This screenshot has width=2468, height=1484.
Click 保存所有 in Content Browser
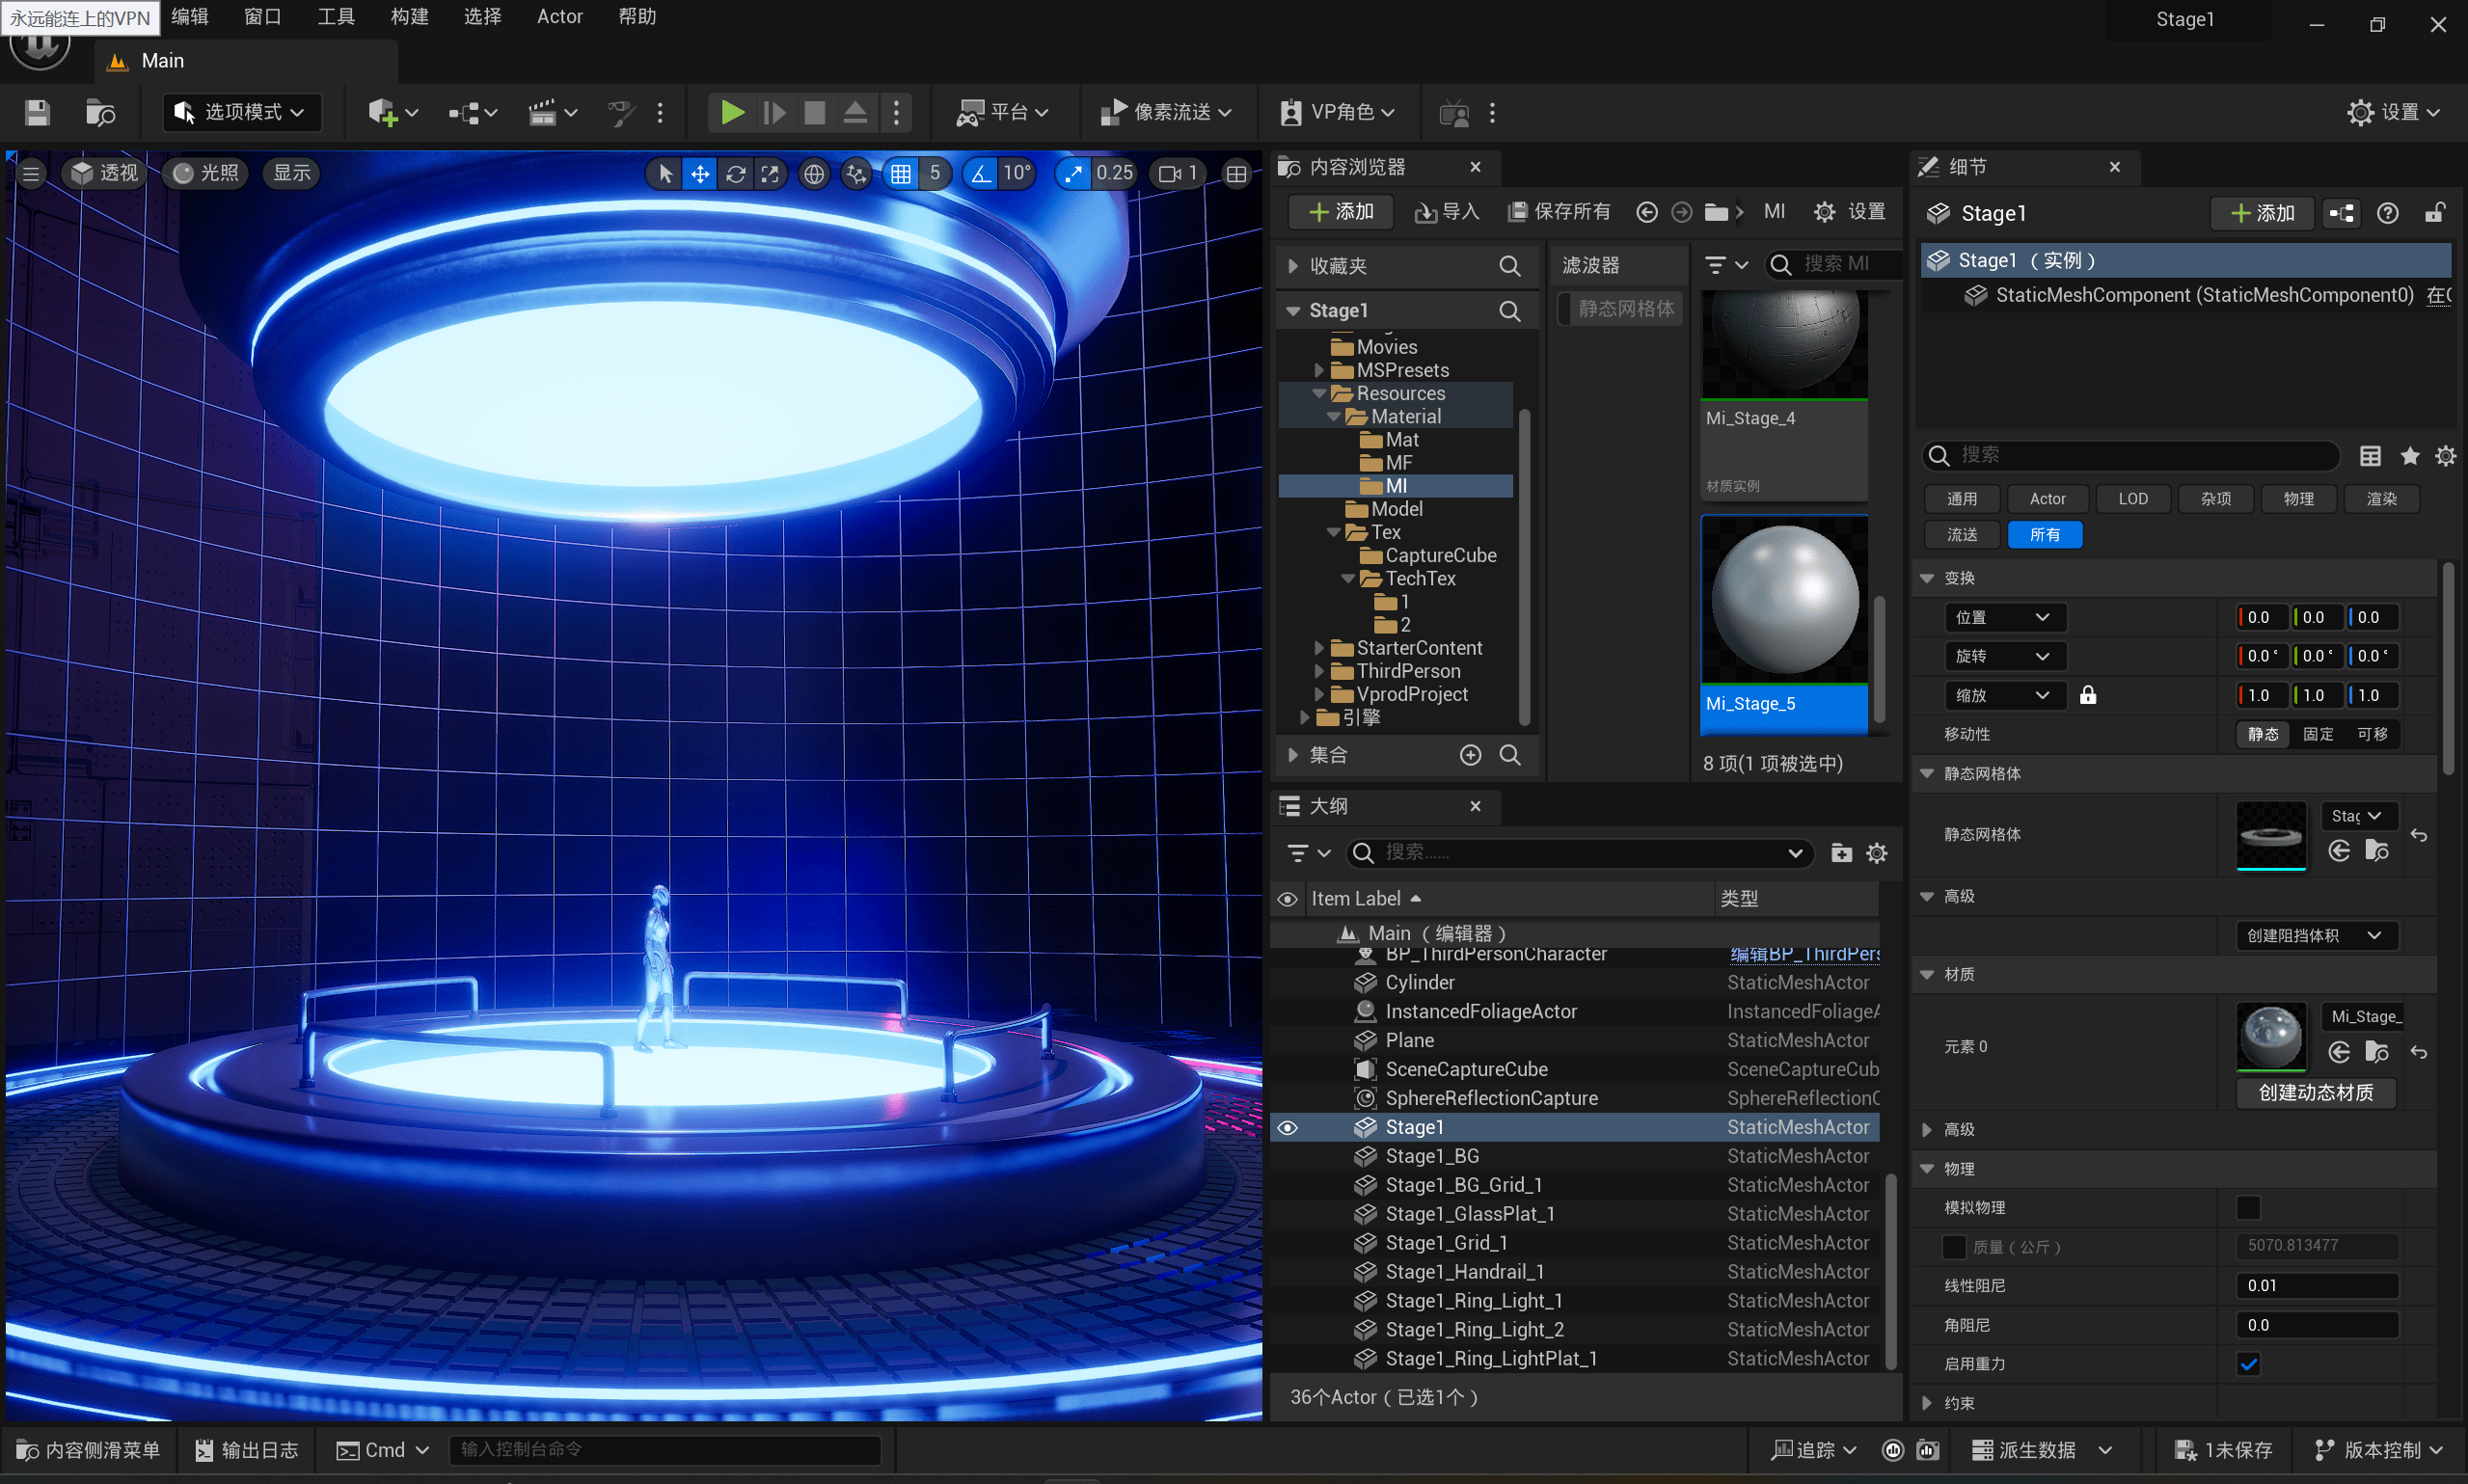coord(1559,212)
